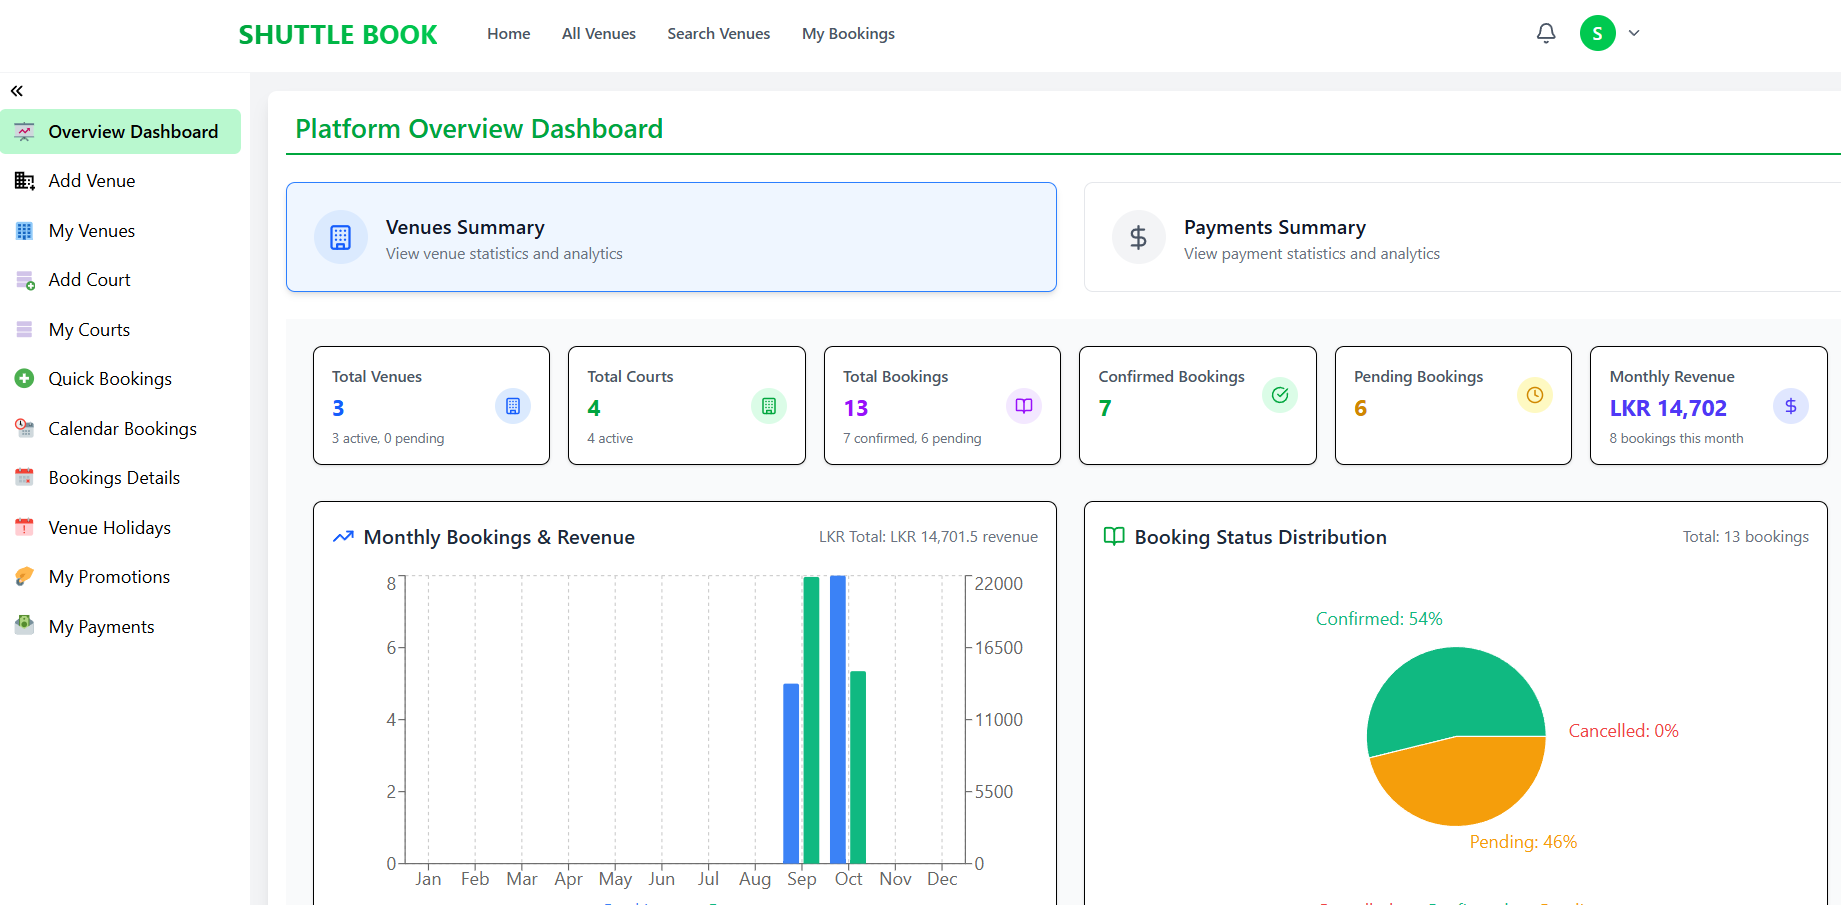Click the SHUTTLE BOOK logo

point(337,33)
